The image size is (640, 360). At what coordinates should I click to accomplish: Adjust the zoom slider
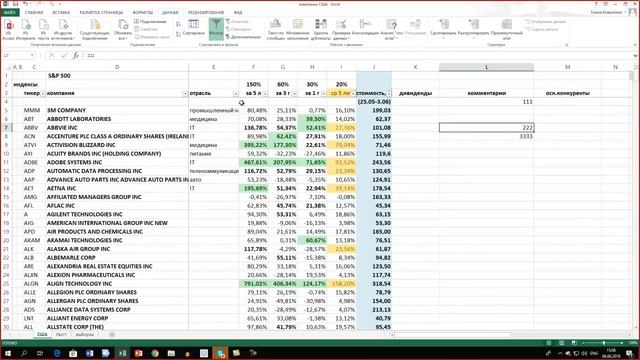[604, 343]
